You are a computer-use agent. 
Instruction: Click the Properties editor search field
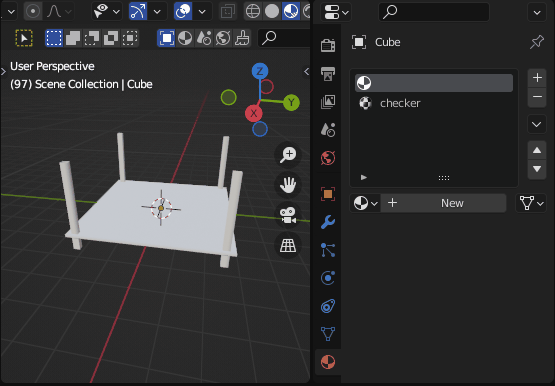[x=434, y=12]
